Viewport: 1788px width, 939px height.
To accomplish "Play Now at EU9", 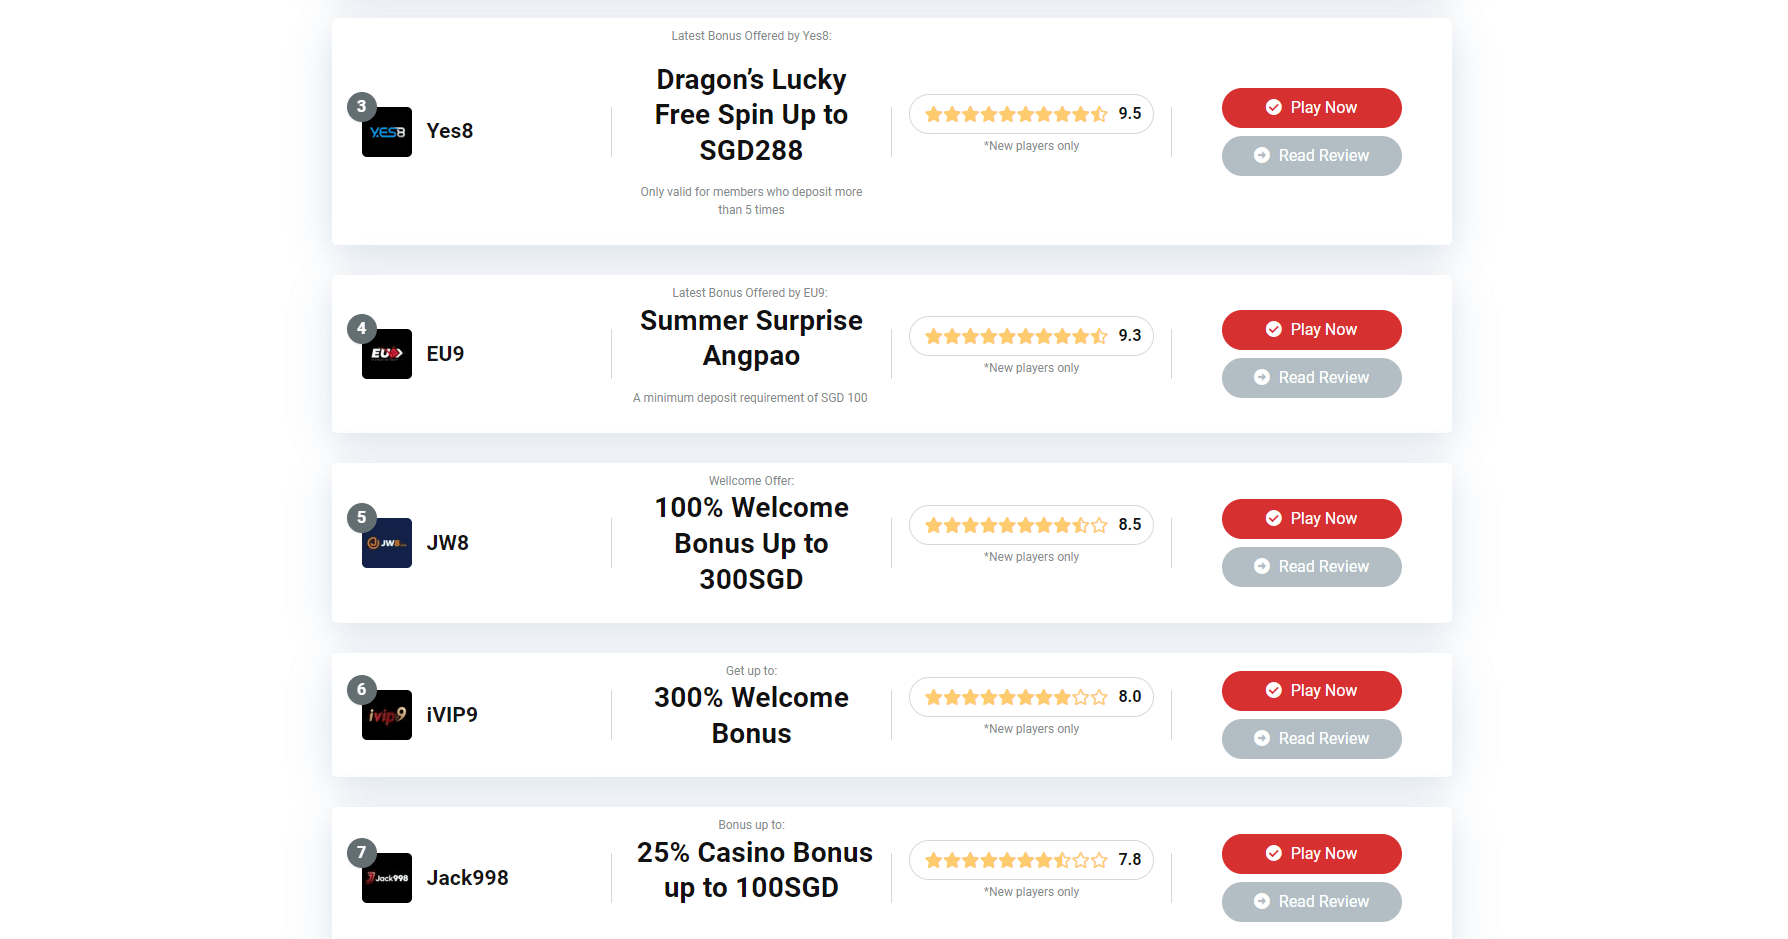I will coord(1311,330).
